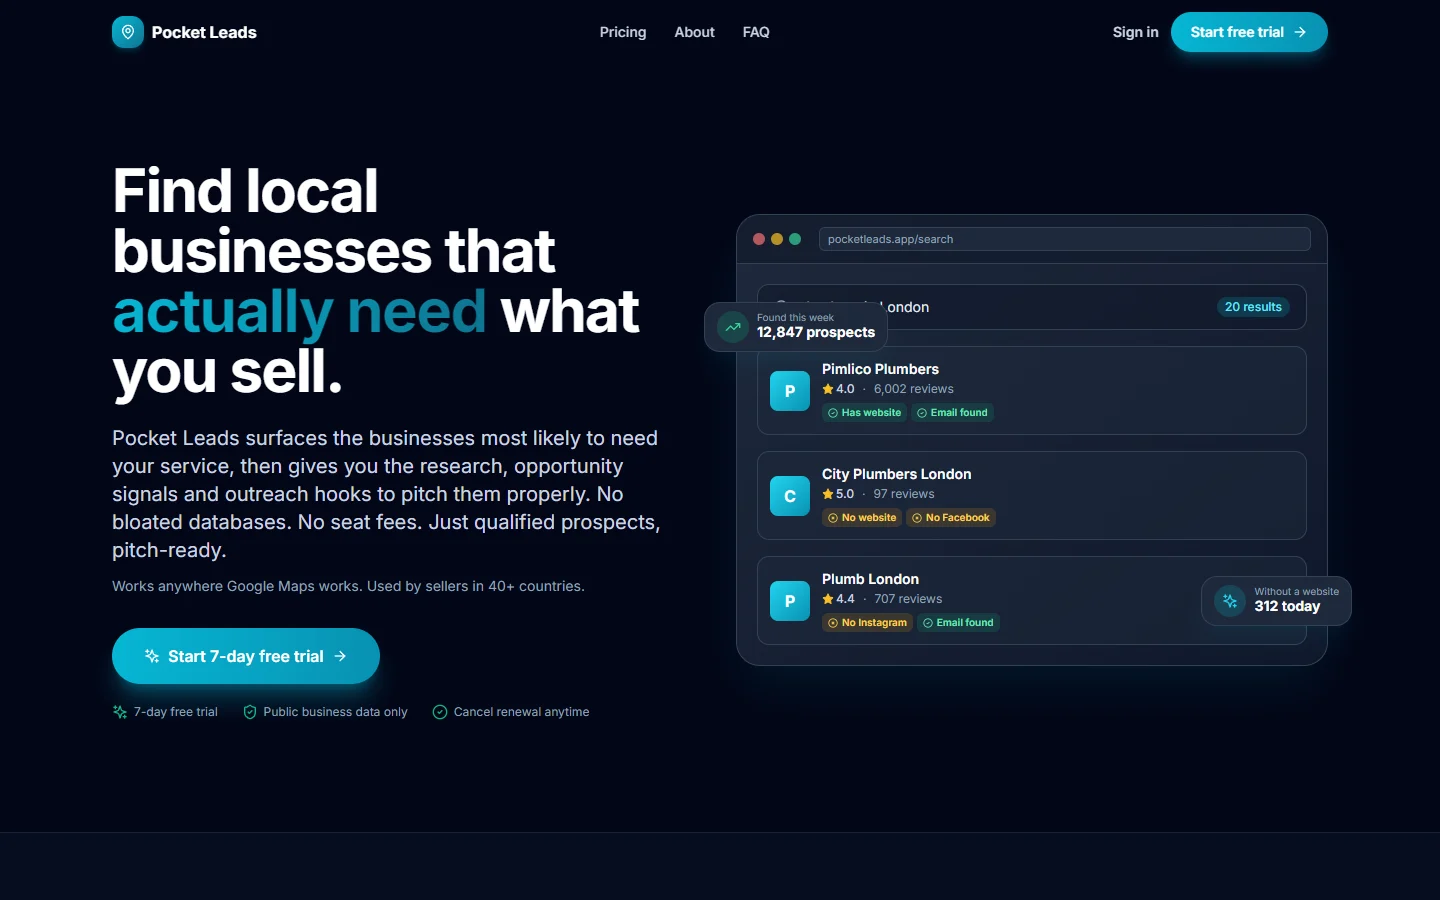The image size is (1440, 900).
Task: Click the search field showing London in the mockup
Action: coord(1032,307)
